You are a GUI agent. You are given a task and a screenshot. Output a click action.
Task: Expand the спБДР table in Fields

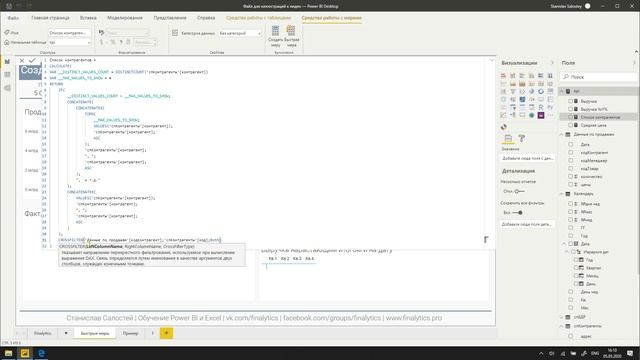click(x=562, y=317)
